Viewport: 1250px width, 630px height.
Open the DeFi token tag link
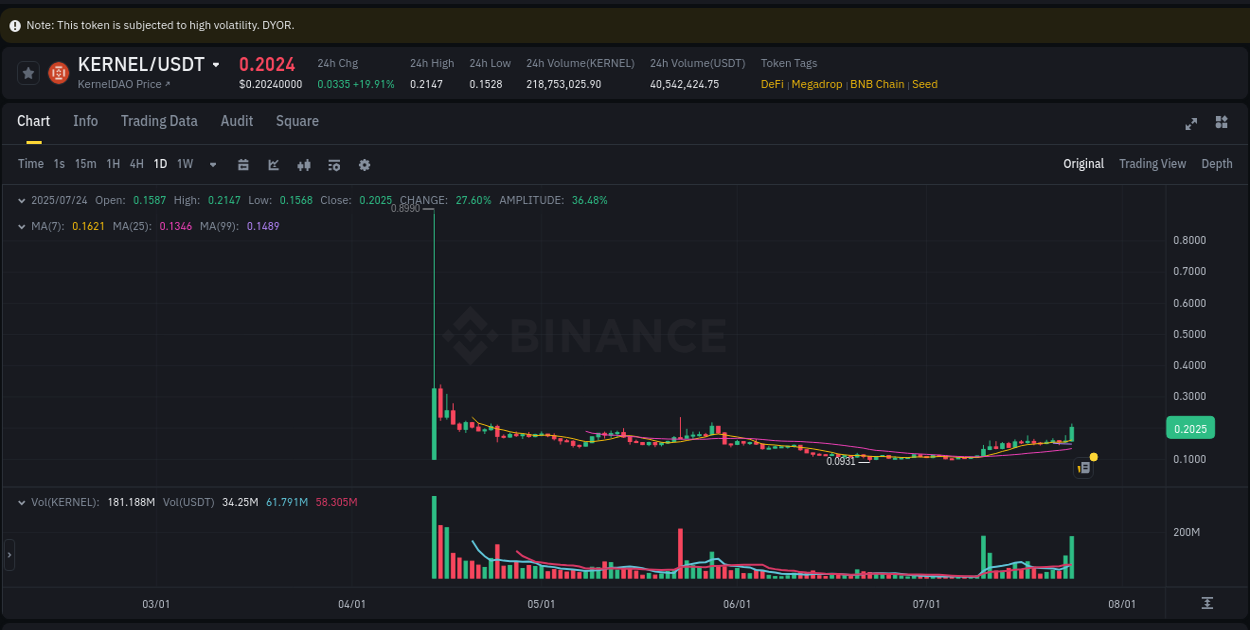[x=771, y=84]
